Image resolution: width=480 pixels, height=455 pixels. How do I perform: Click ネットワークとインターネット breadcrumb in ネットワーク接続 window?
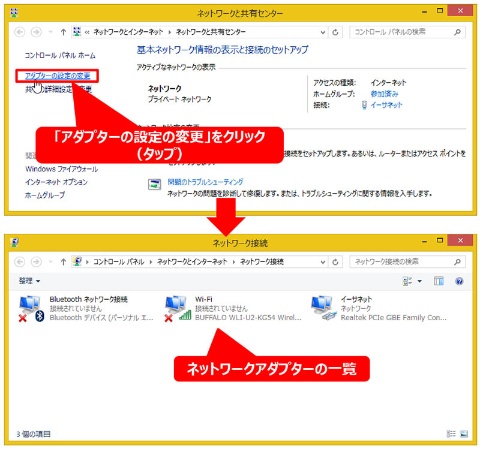(x=192, y=262)
